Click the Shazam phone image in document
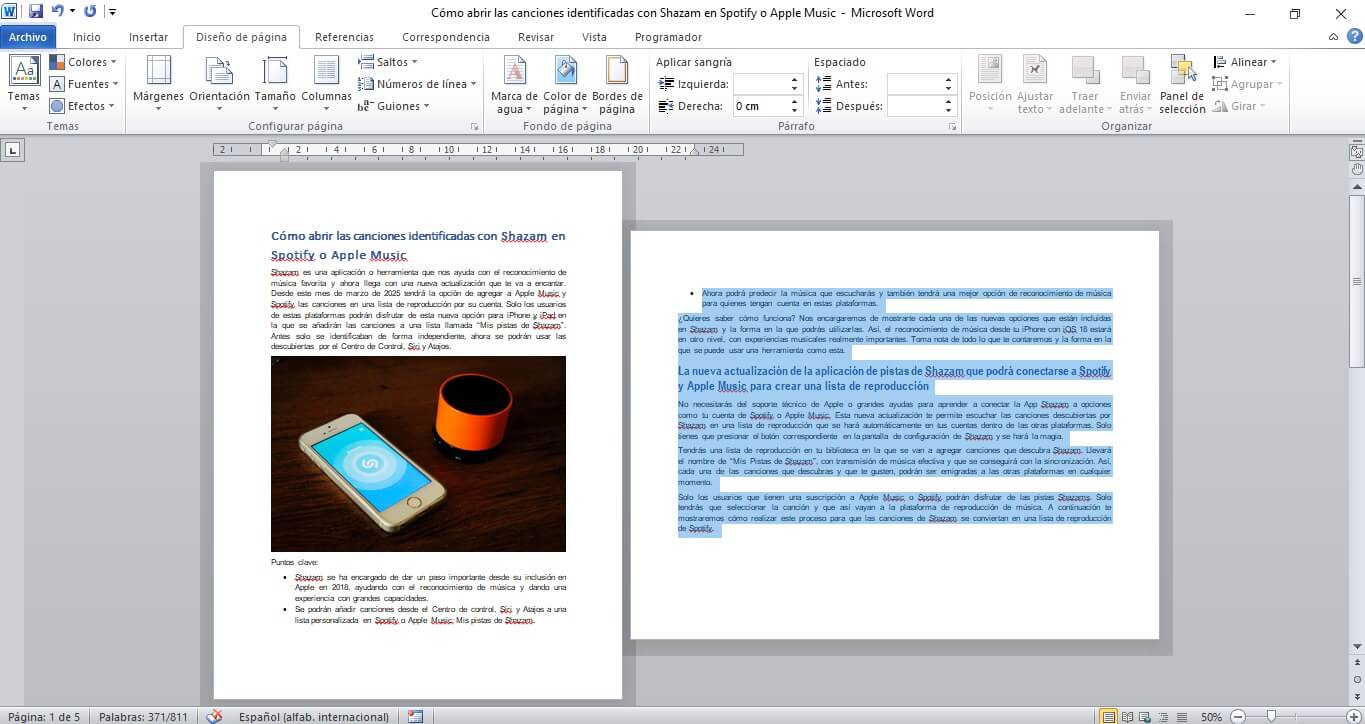 pos(418,454)
